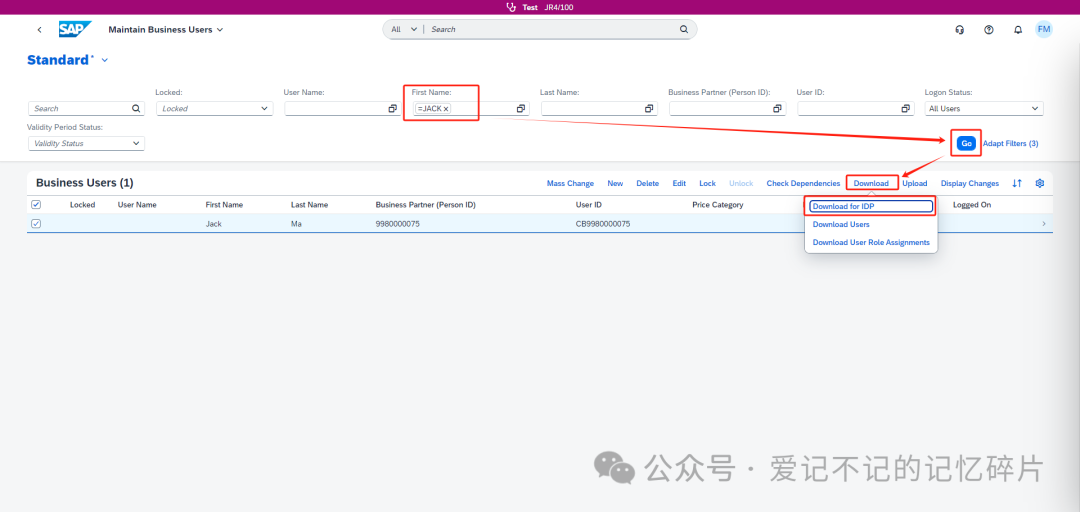Viewport: 1080px width, 512px height.
Task: Open Adapt Filters (3)
Action: coord(1010,143)
